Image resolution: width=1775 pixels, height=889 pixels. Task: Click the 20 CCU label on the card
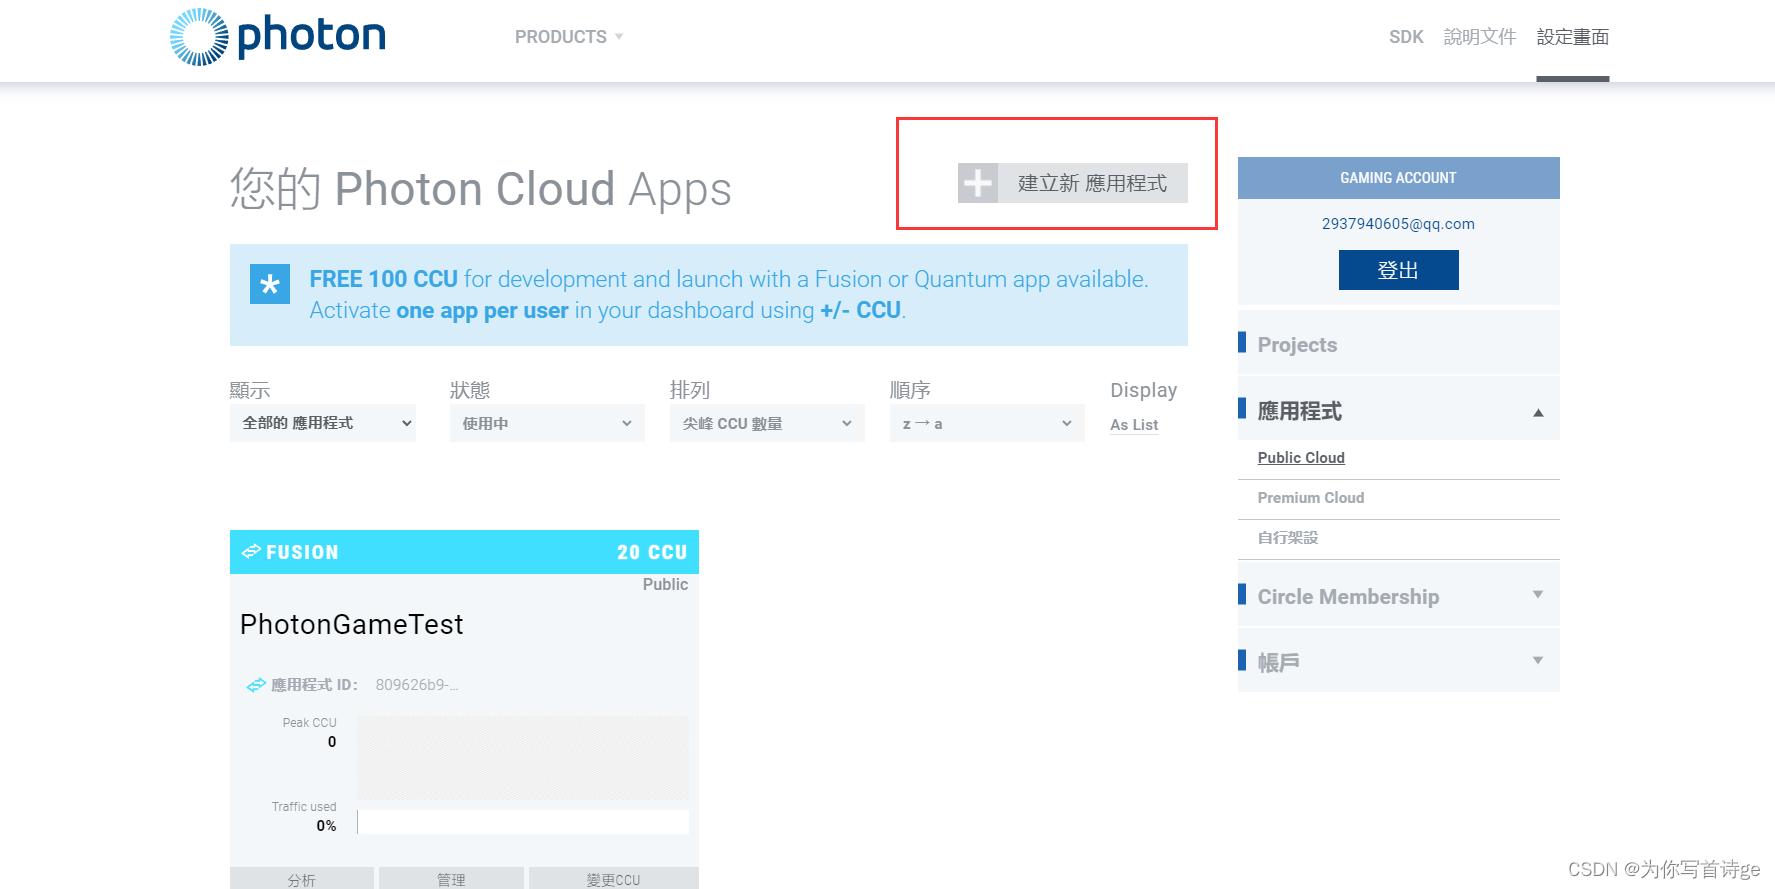(652, 552)
